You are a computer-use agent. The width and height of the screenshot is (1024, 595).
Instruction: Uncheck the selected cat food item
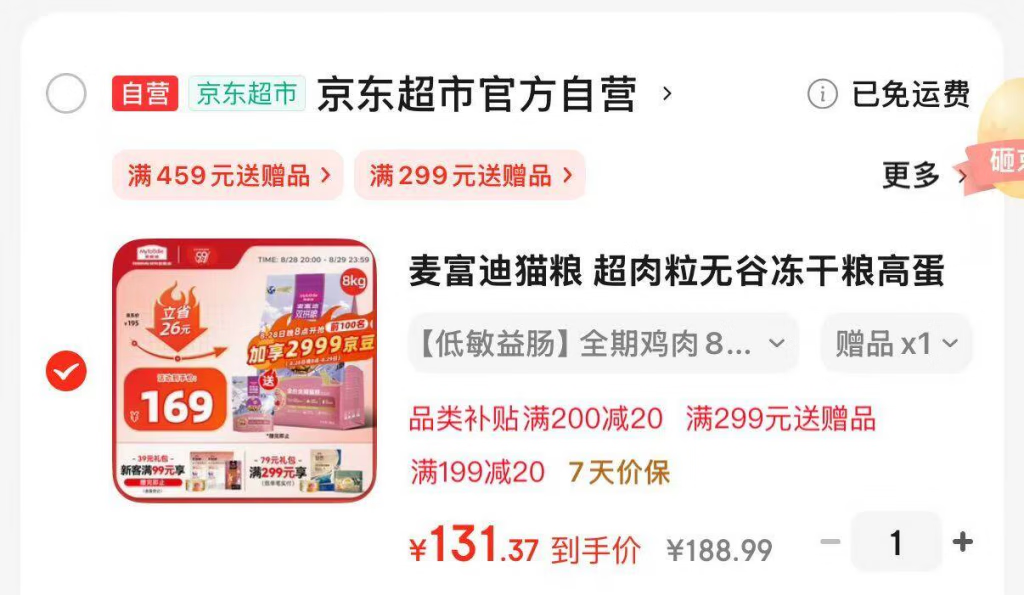point(66,371)
